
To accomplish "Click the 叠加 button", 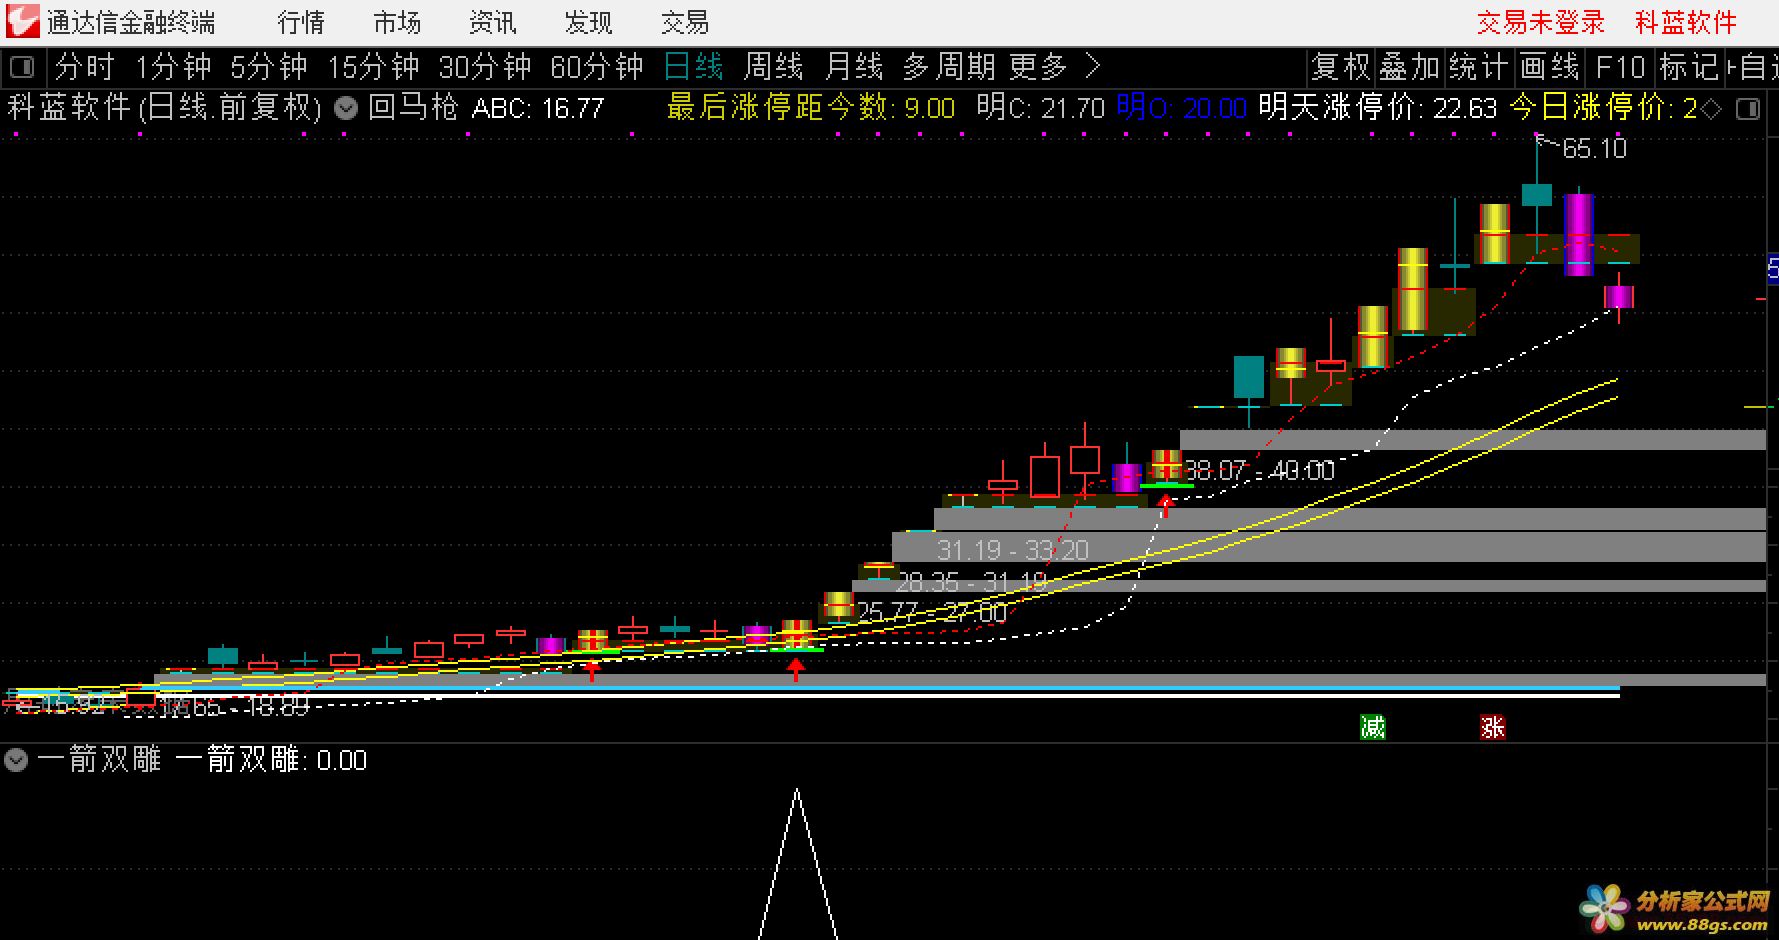I will tap(1409, 67).
